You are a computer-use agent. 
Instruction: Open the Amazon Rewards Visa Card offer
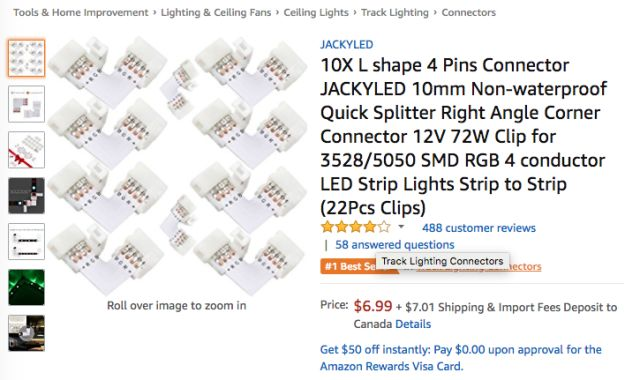coord(460,358)
